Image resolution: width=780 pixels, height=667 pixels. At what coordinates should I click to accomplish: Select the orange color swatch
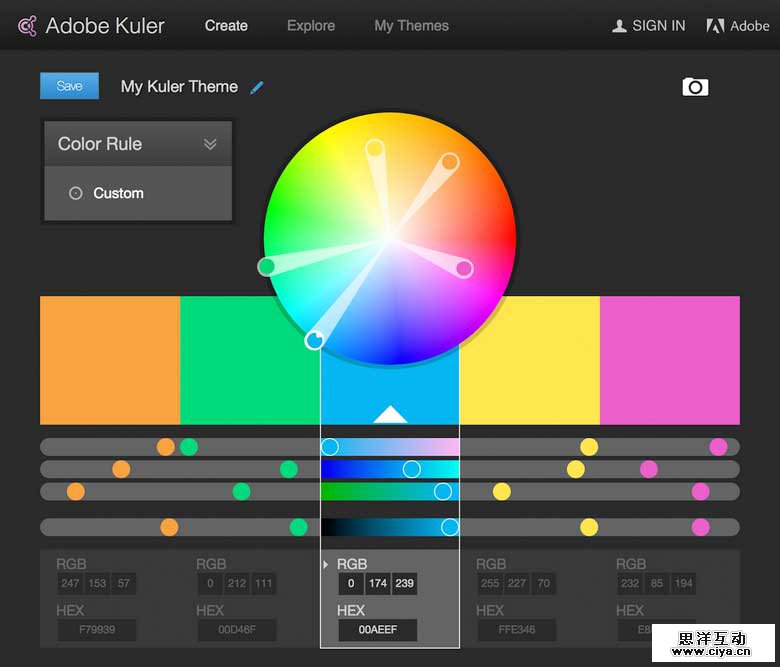click(110, 360)
